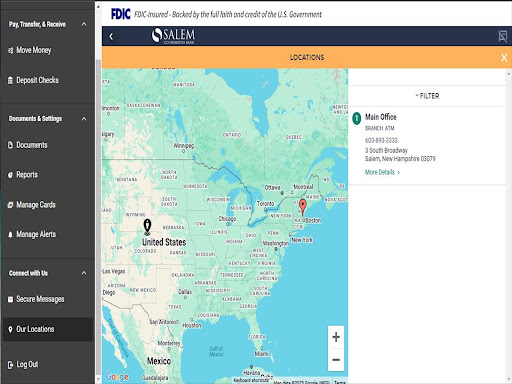Close the Locations panel with X

click(x=504, y=58)
